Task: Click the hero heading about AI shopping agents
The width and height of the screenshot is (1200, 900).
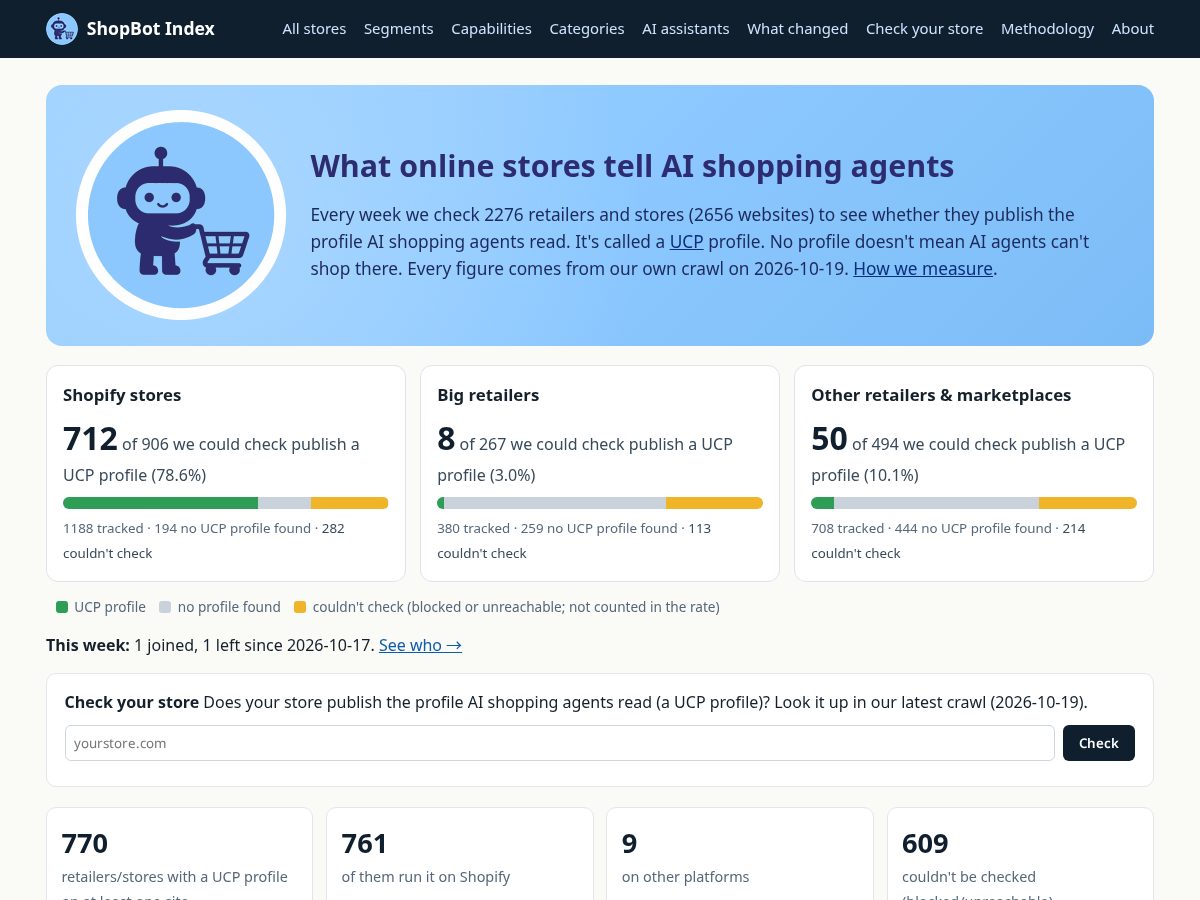Action: coord(632,166)
